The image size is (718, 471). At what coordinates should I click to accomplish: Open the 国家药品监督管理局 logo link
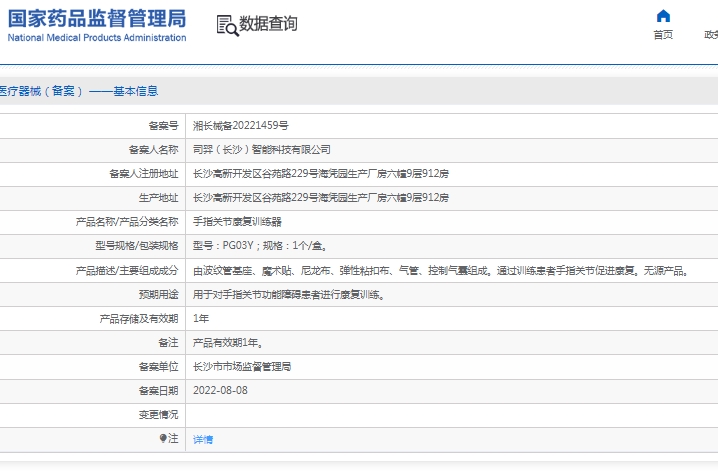point(97,19)
